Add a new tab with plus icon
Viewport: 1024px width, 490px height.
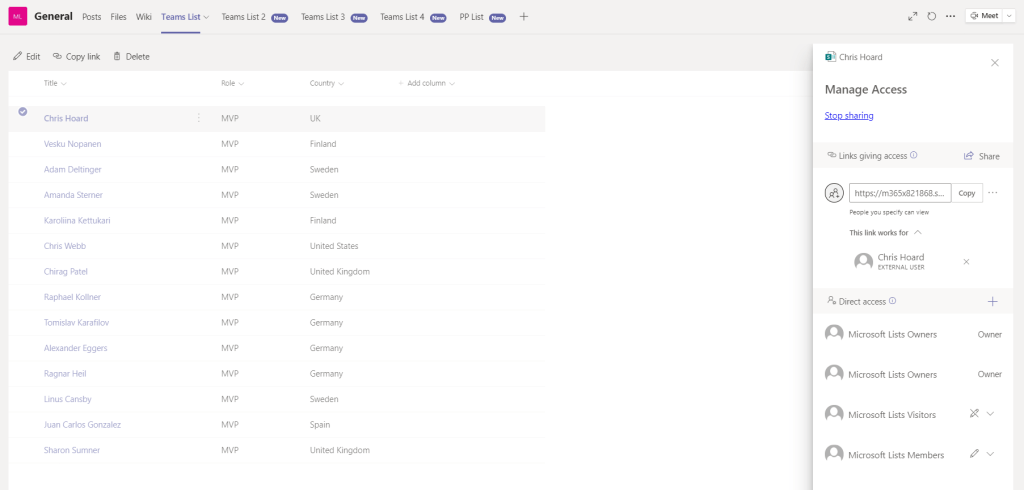524,17
